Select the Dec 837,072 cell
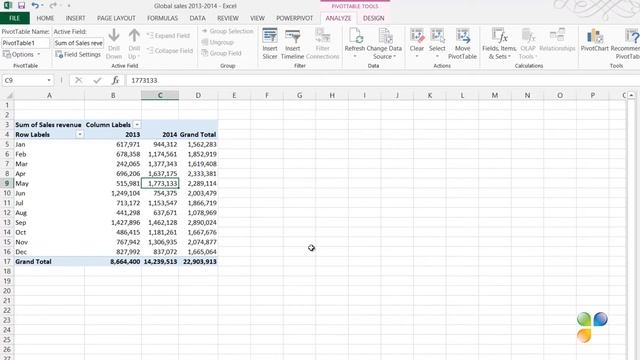 click(x=160, y=252)
